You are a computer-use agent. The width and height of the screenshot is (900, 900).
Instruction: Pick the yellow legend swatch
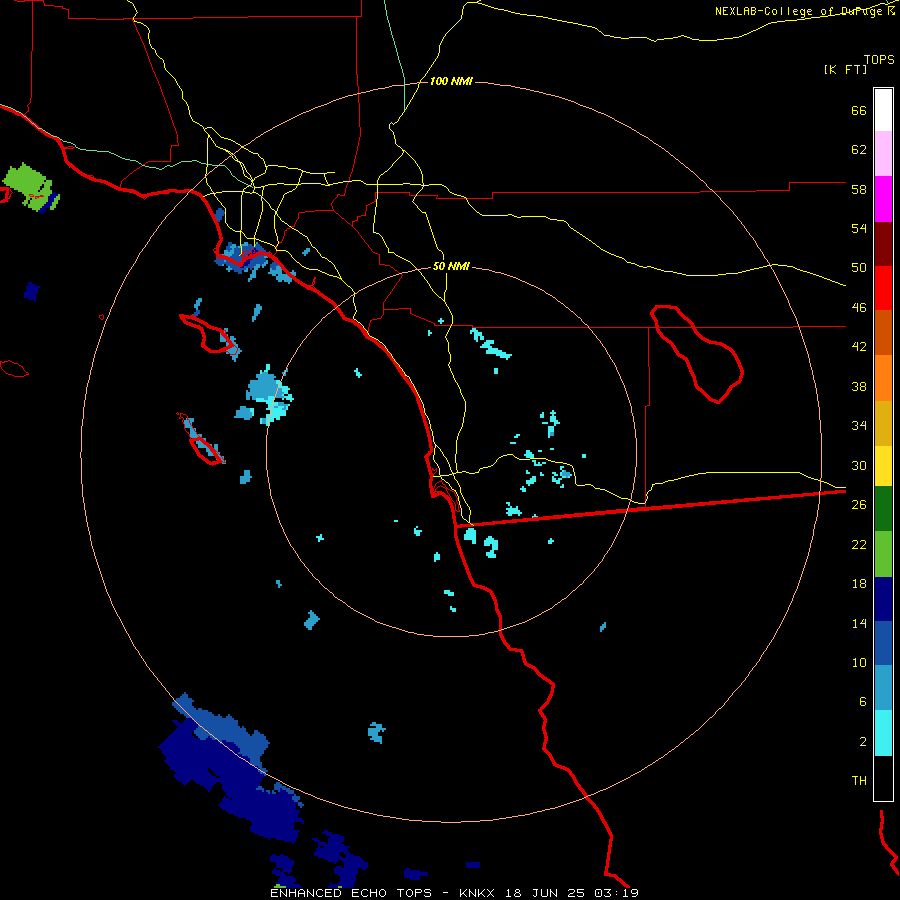coord(883,465)
